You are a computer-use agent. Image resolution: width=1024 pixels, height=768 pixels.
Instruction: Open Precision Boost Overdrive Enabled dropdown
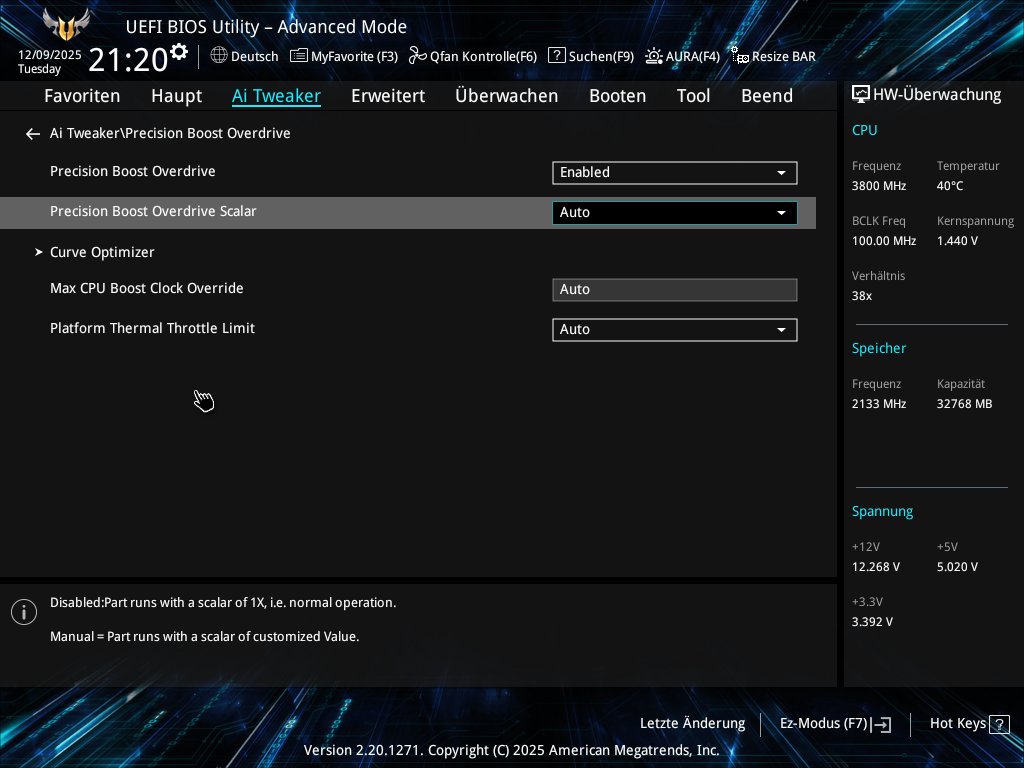(675, 172)
